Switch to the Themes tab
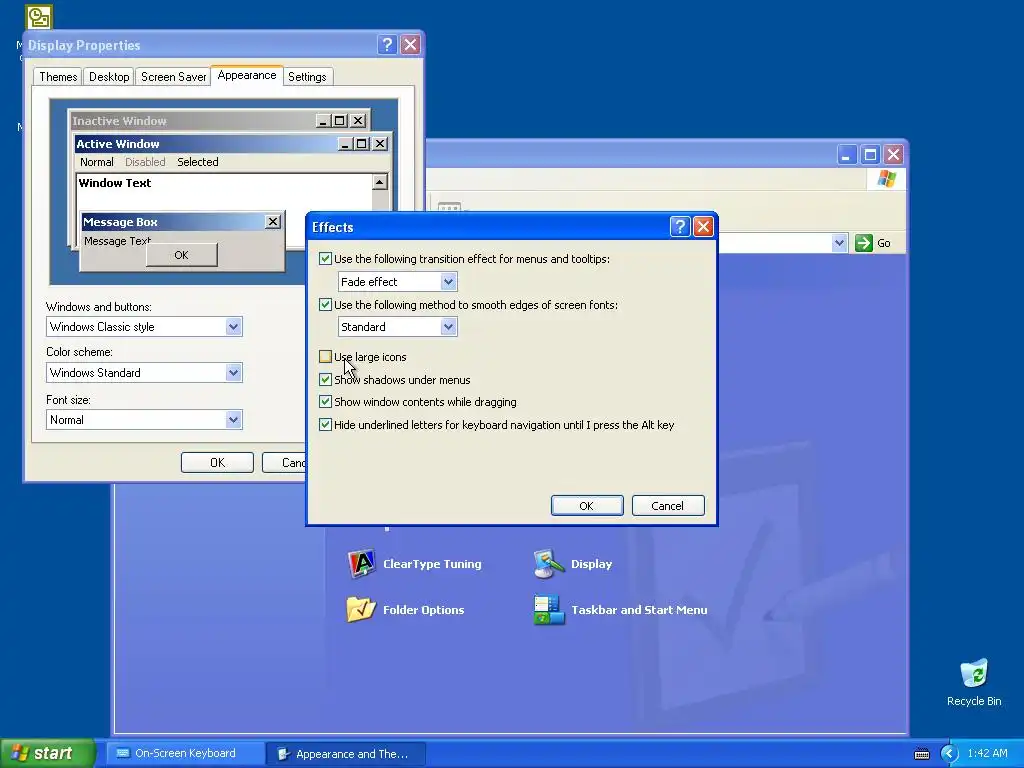The height and width of the screenshot is (768, 1024). (x=57, y=76)
